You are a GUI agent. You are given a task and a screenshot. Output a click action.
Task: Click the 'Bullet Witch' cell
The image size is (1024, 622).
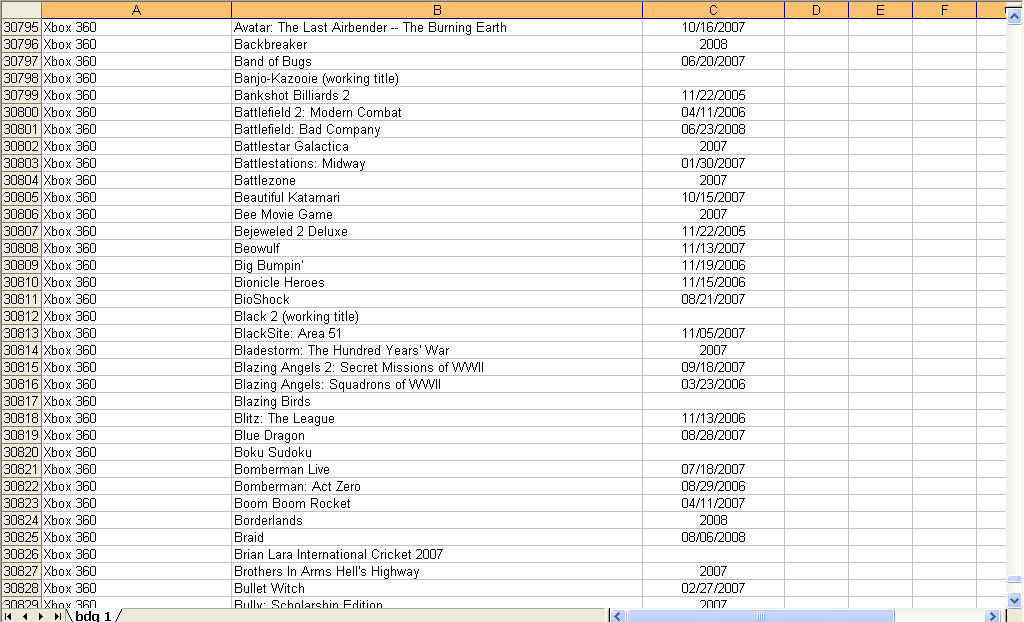(437, 588)
